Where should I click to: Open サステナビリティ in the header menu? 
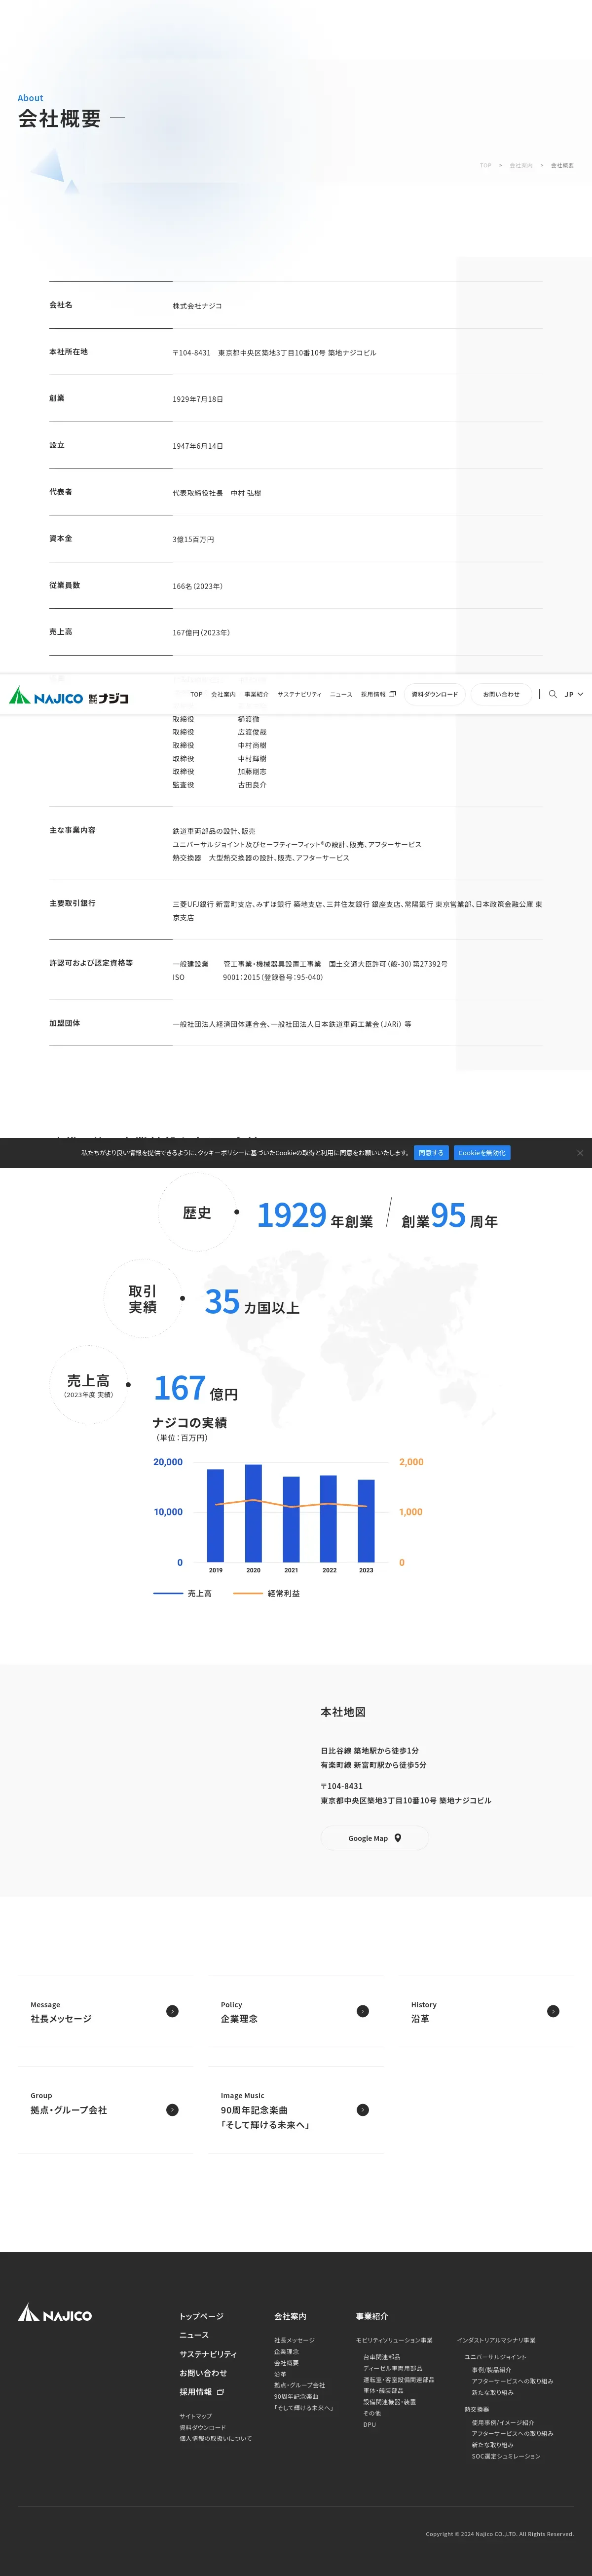point(299,694)
